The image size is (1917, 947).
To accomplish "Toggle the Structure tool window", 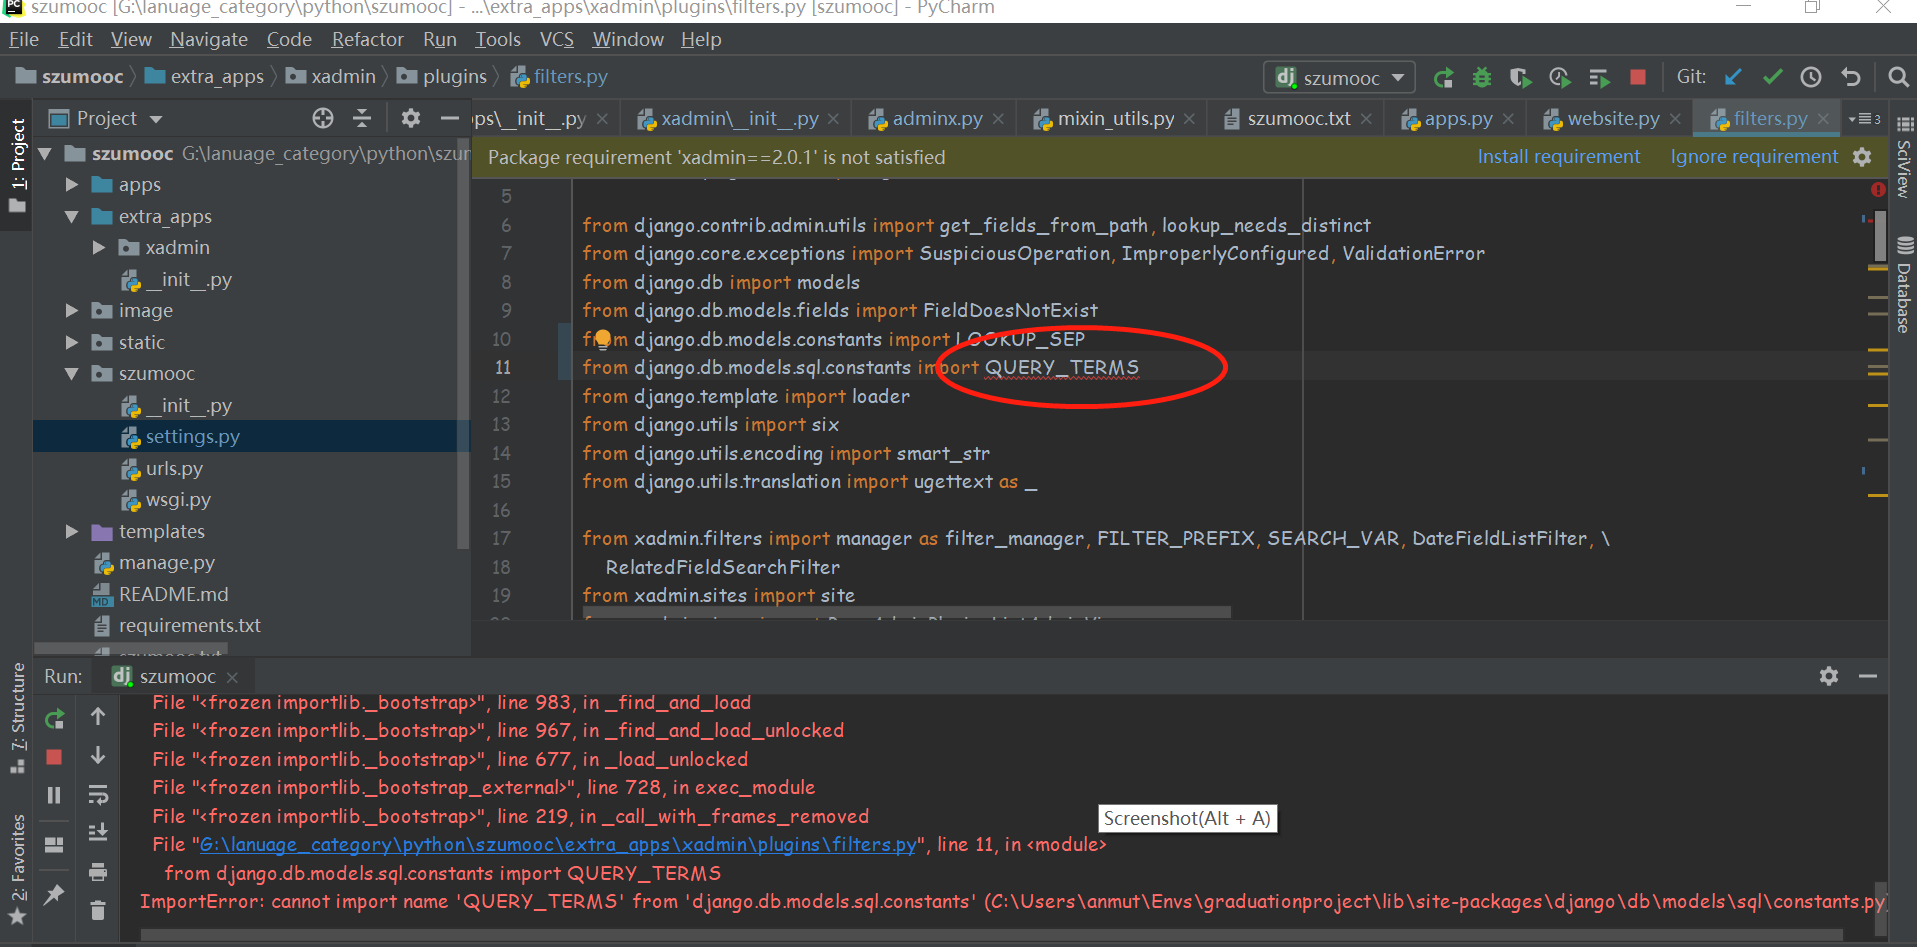I will click(x=17, y=718).
